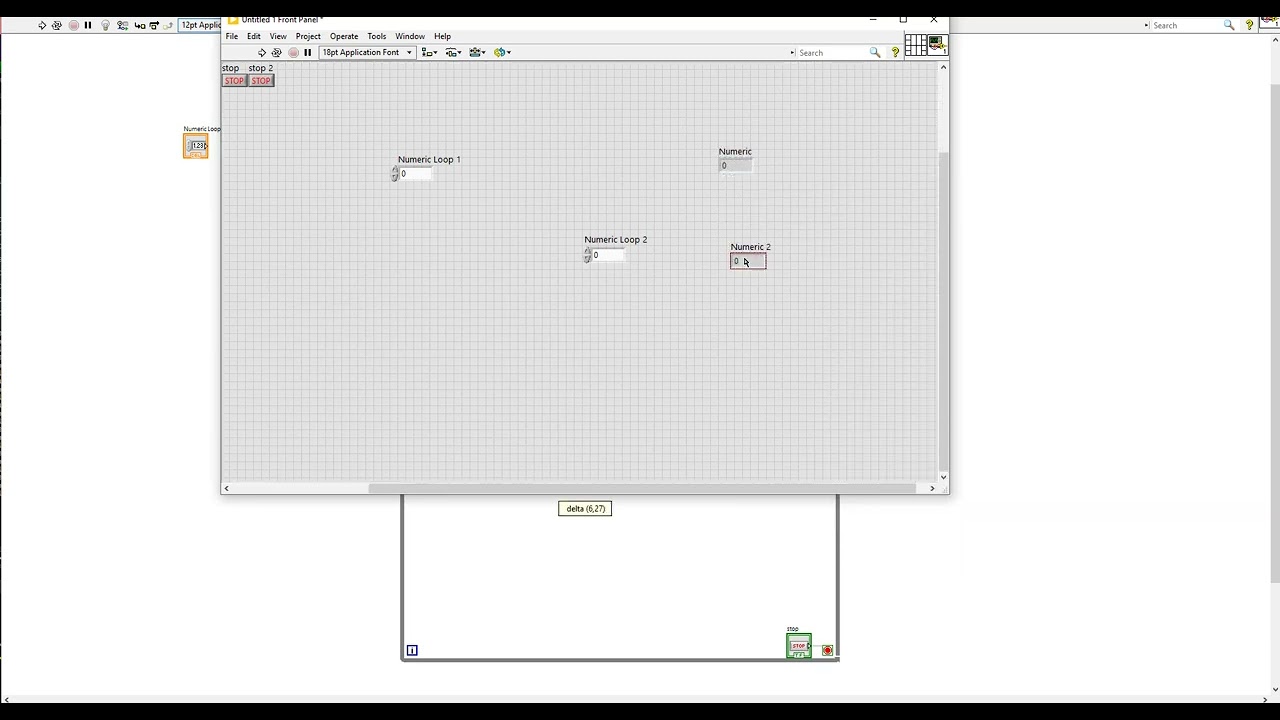This screenshot has height=720, width=1280.
Task: Open Project menu
Action: pos(308,36)
